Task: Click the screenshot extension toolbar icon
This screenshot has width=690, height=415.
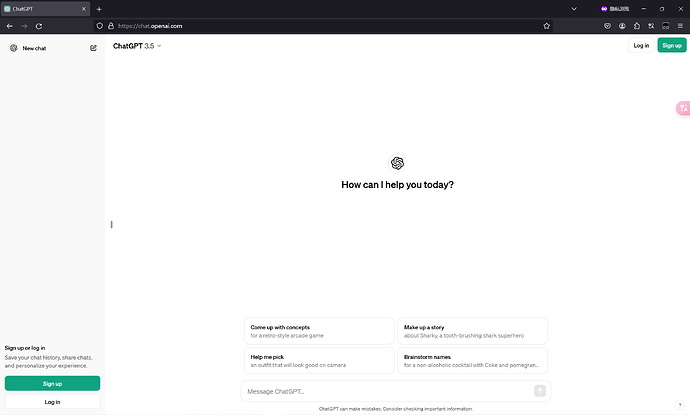Action: pos(666,26)
